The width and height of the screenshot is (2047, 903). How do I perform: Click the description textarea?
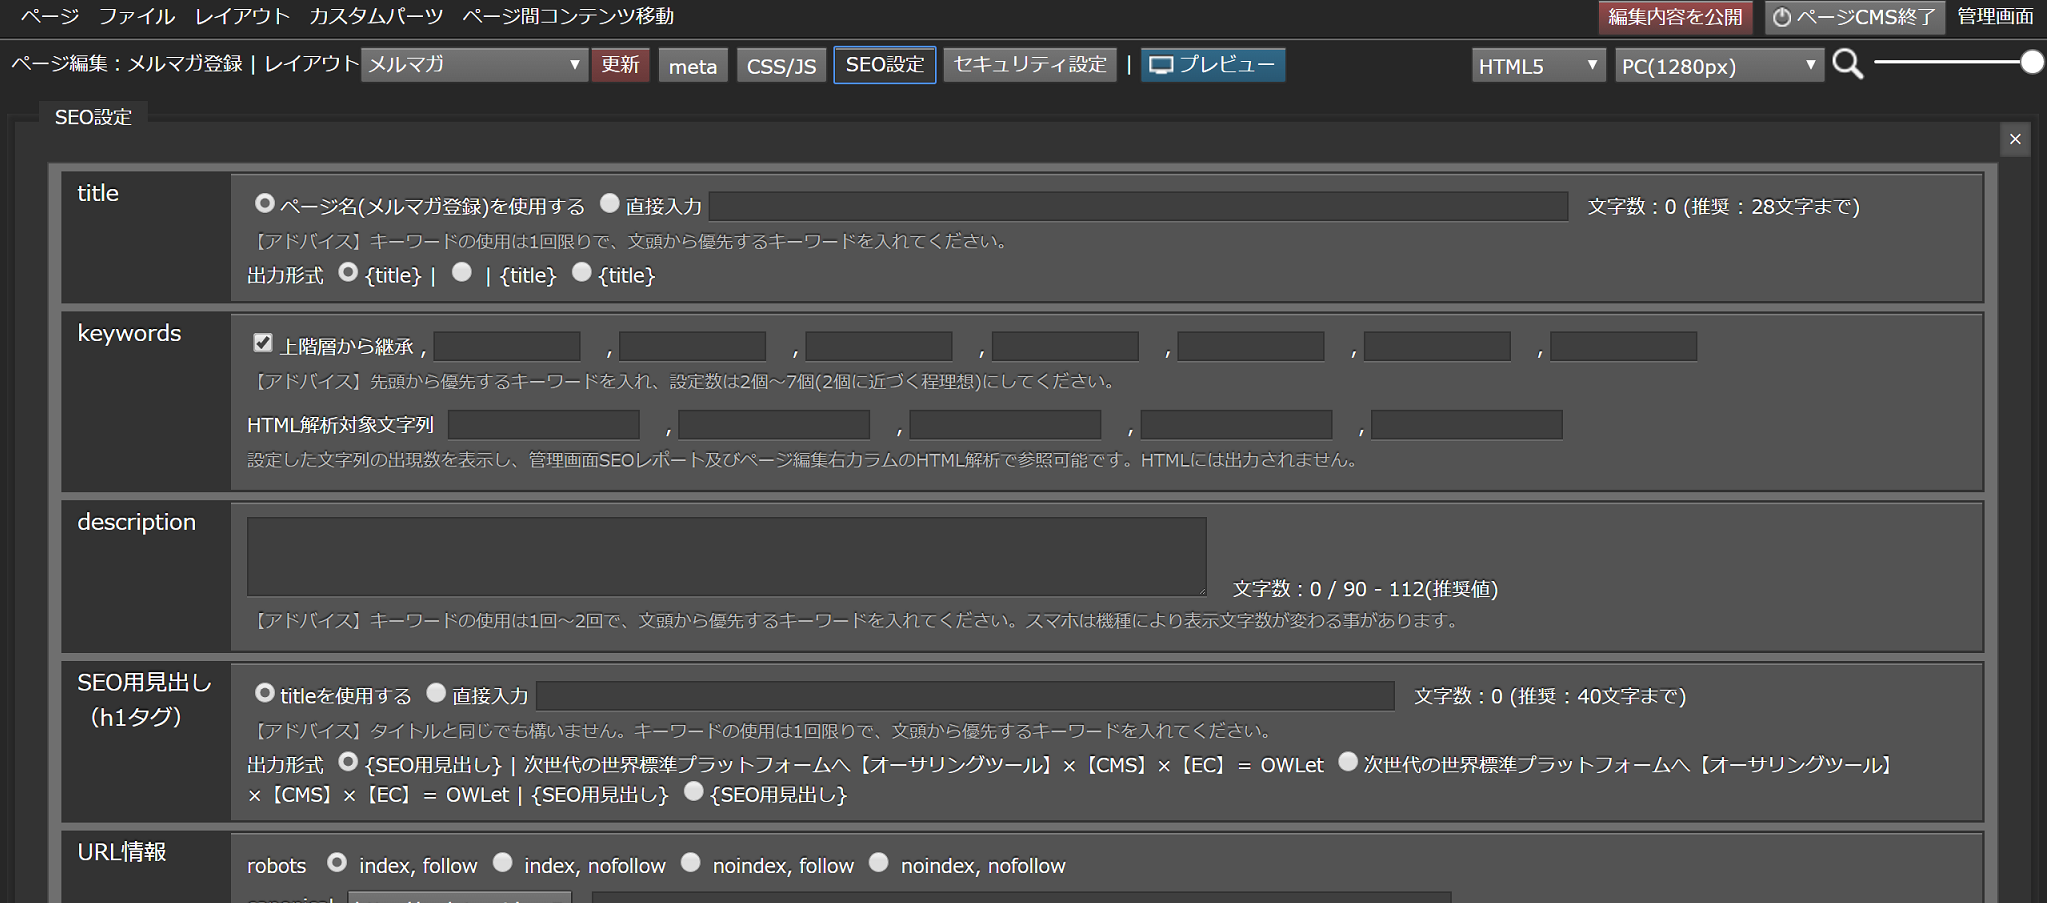click(x=727, y=556)
